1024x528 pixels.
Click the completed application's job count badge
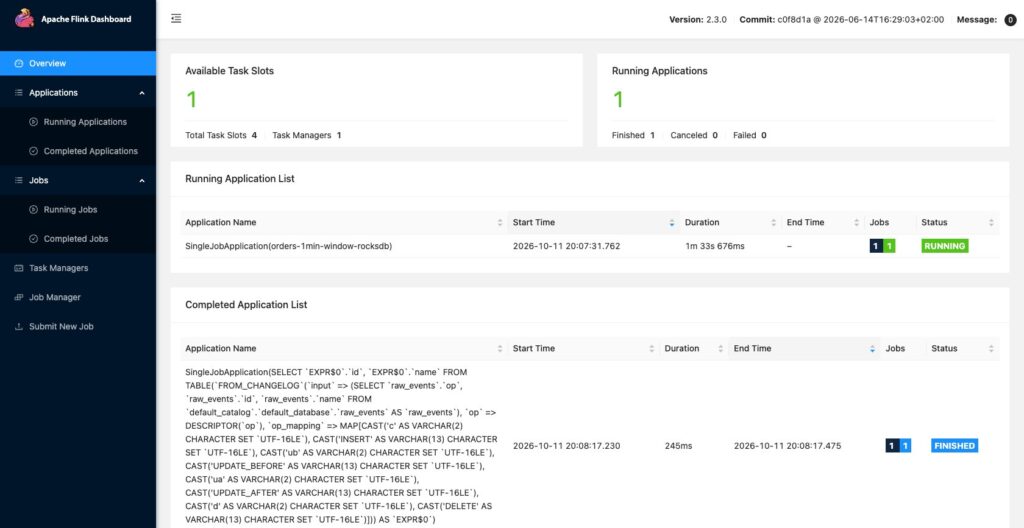898,446
